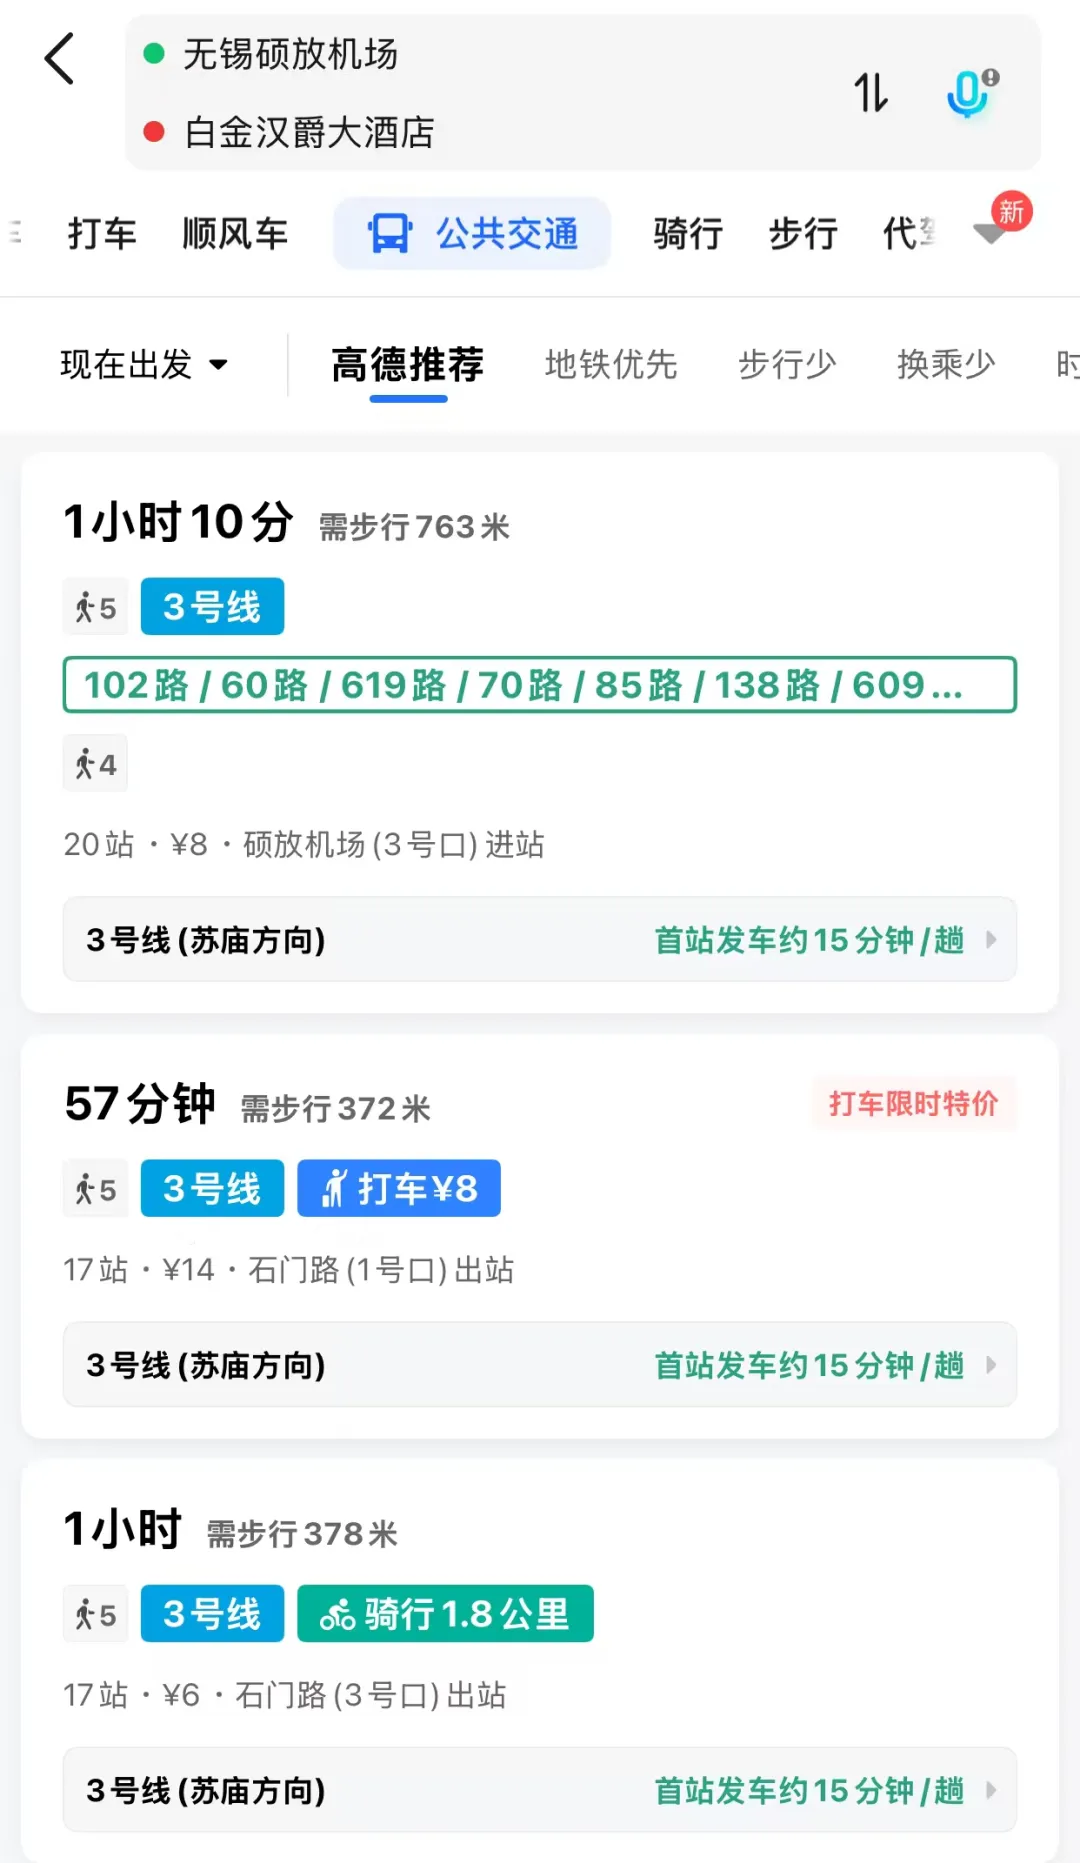Expand 3号线 schedule in the 57分钟 route

(540, 1365)
